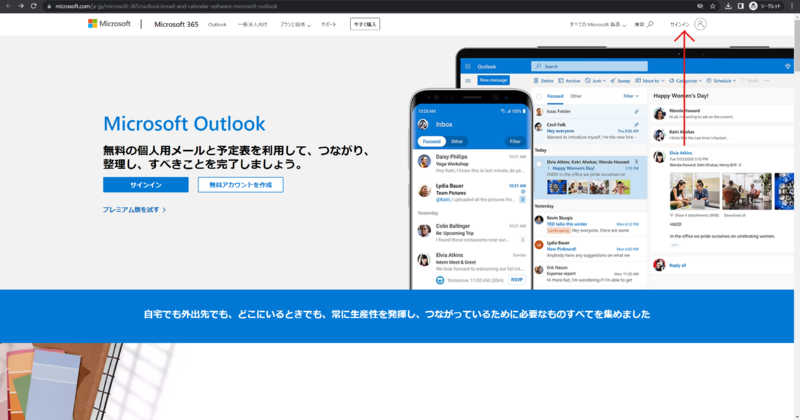This screenshot has height=420, width=800.
Task: Open the Kevin Sturgis TED talks email
Action: point(590,224)
